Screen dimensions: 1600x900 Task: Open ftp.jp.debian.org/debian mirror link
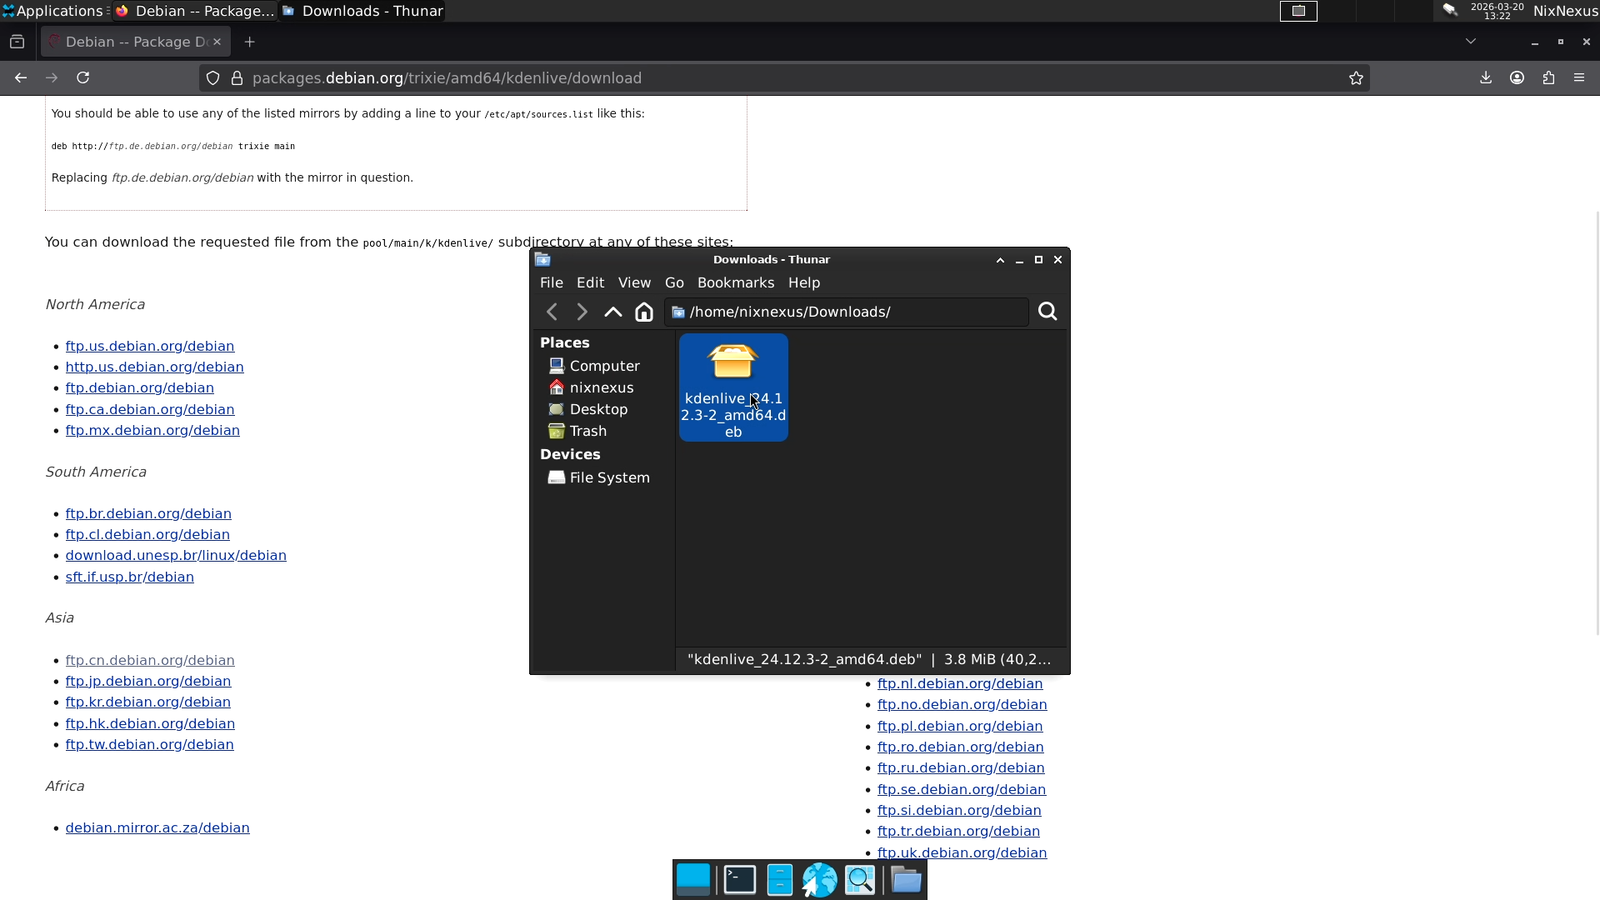(x=148, y=681)
